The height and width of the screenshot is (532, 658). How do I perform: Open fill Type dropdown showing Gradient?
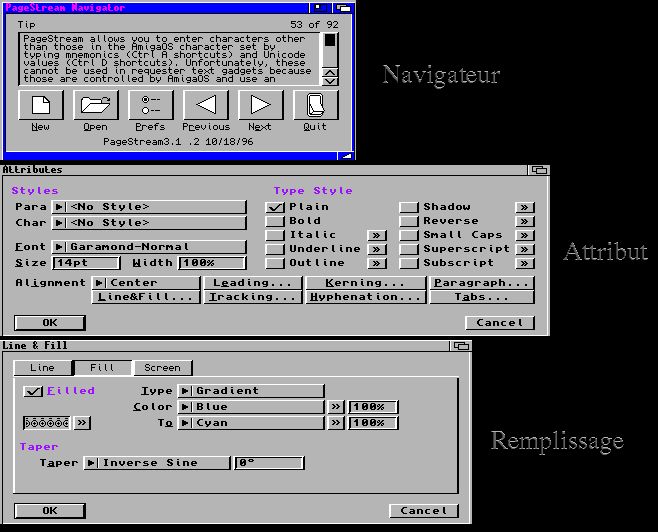pyautogui.click(x=251, y=391)
